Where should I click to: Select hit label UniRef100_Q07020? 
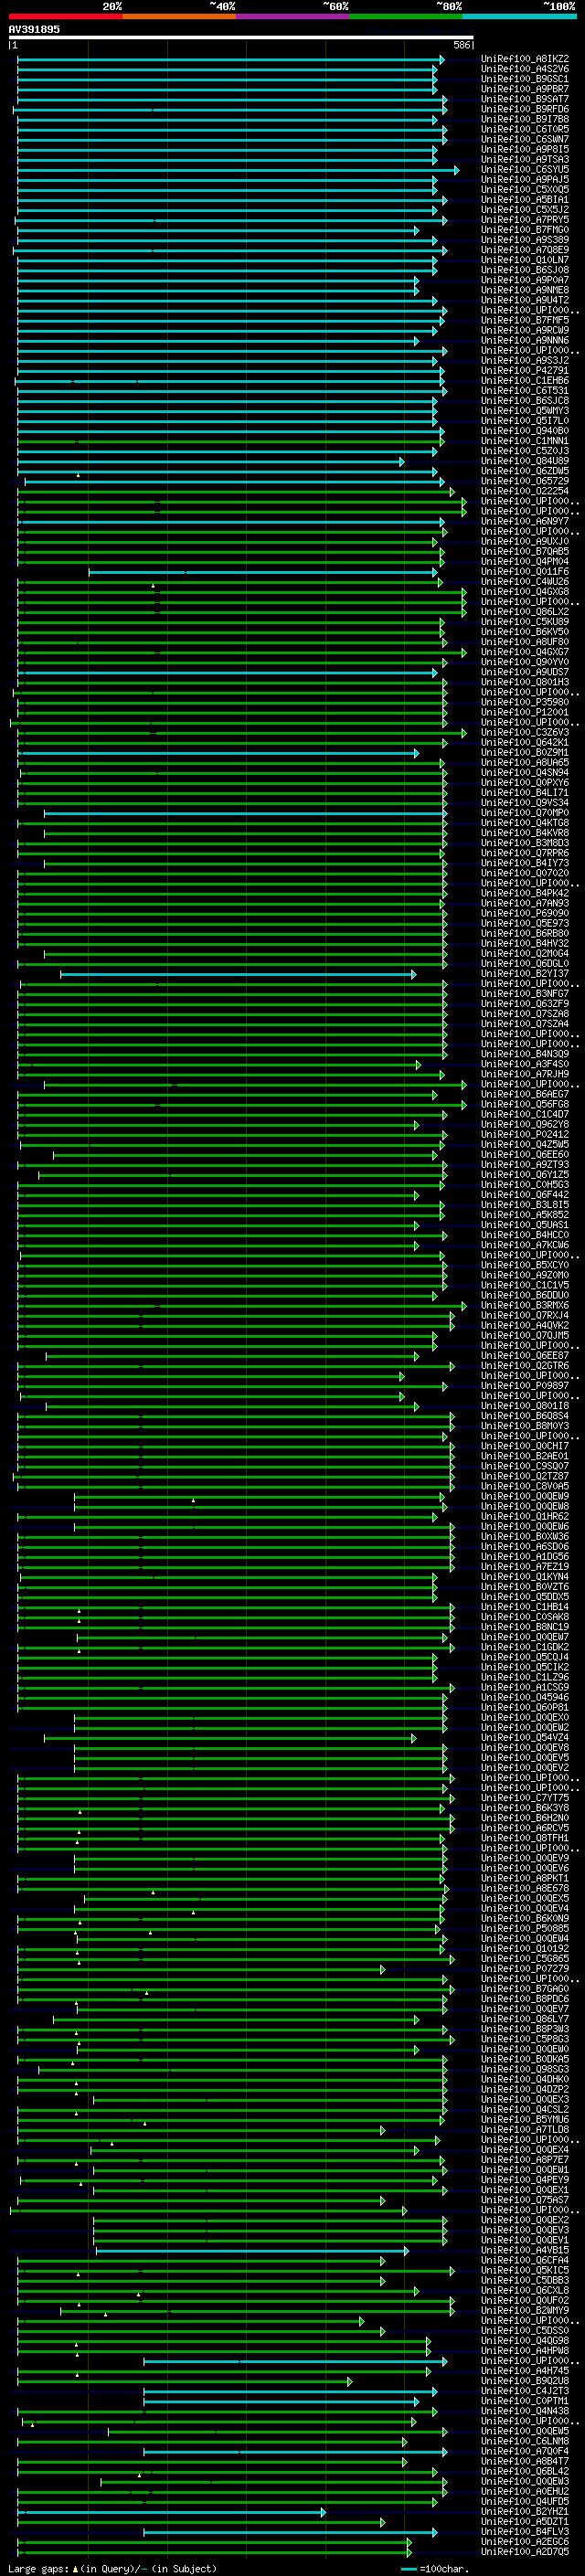[x=525, y=873]
